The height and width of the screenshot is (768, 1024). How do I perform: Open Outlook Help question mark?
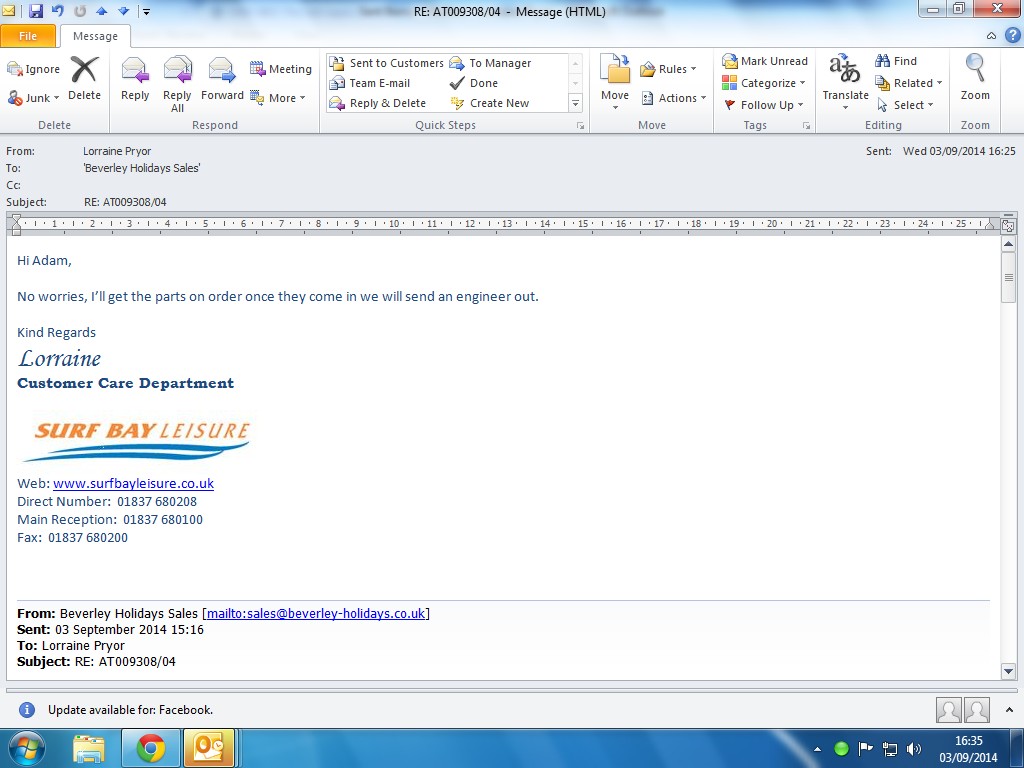[x=1012, y=35]
